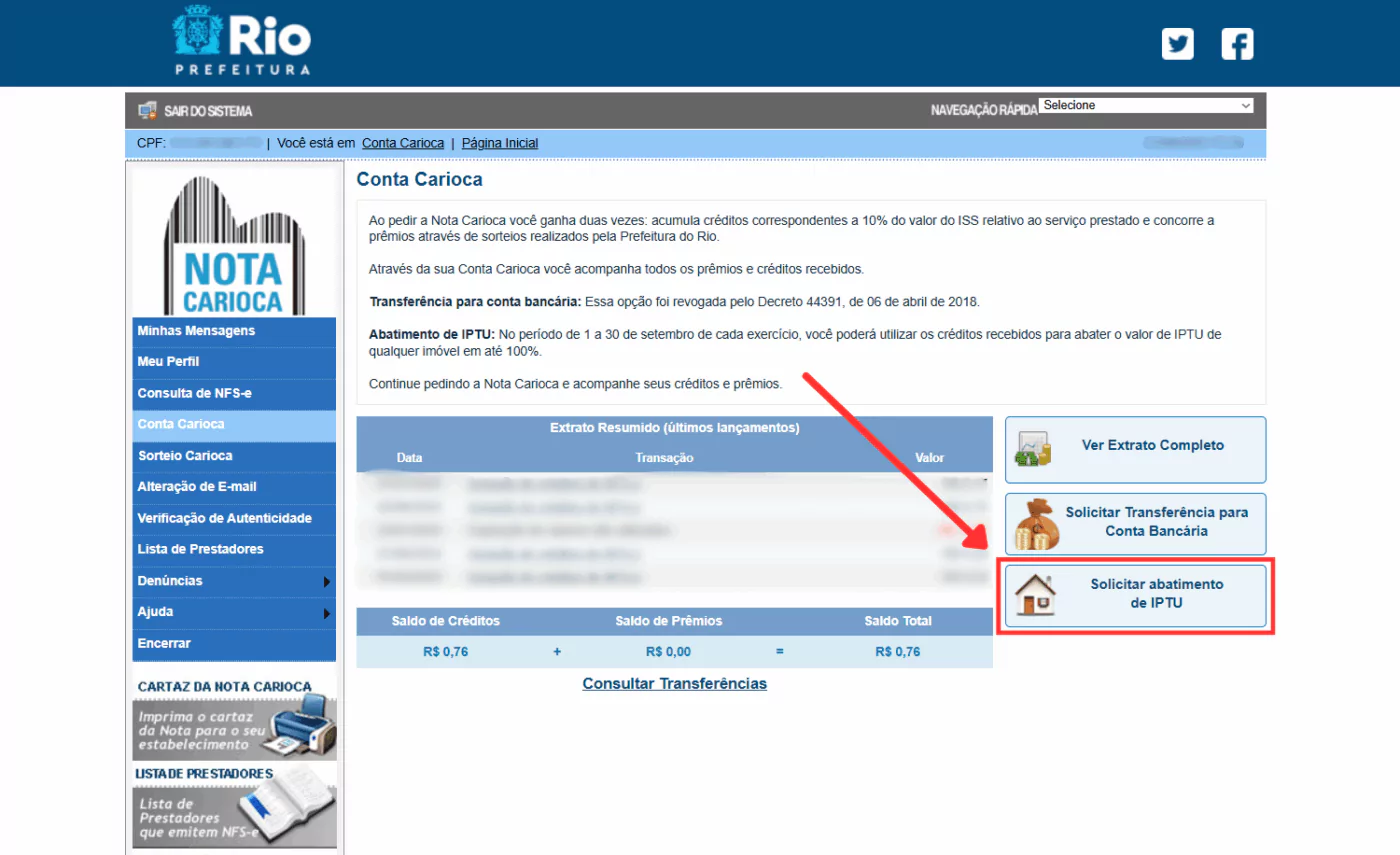Click the Facebook icon
This screenshot has height=855, width=1400.
[1237, 44]
